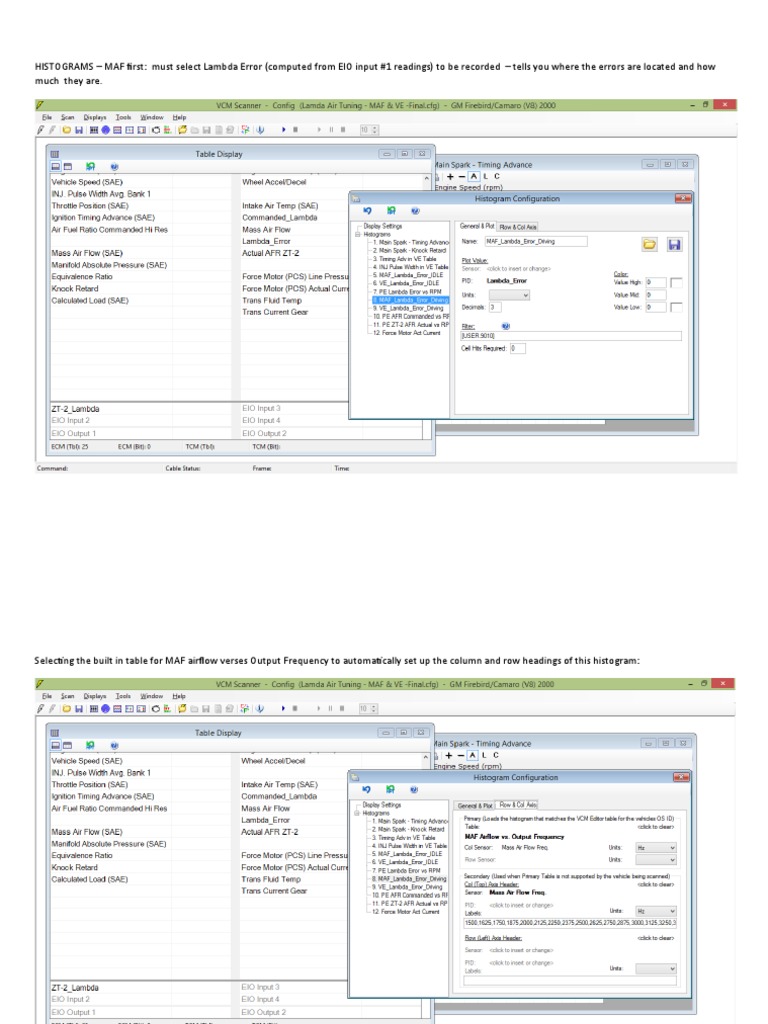Click the A button in first screenshot's Main Spark toolbar
This screenshot has height=1024, width=768.
tap(473, 176)
